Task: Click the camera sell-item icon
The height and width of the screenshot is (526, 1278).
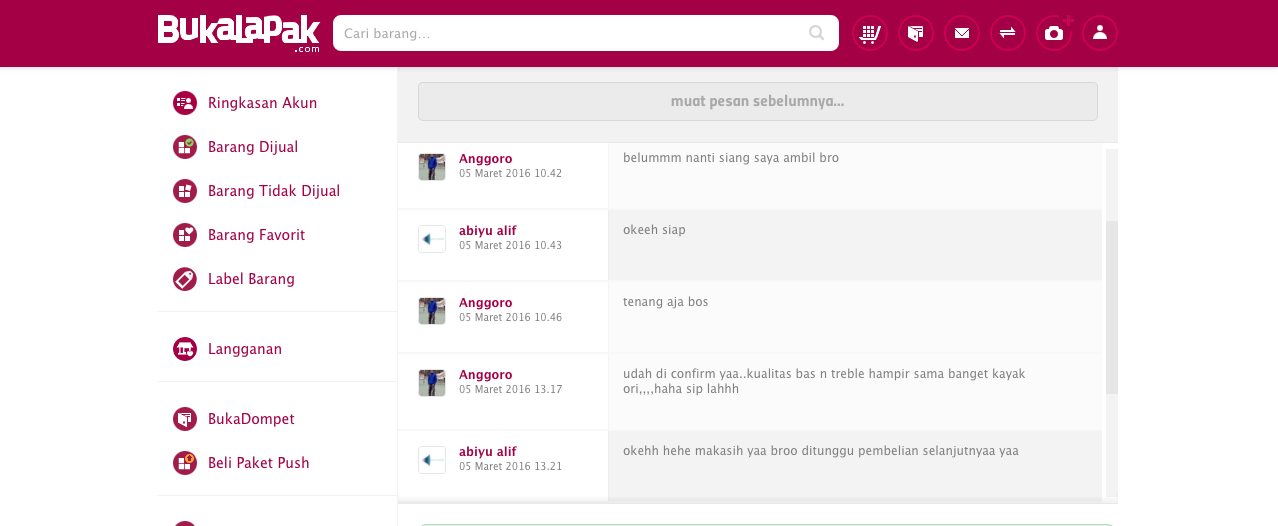Action: 1054,33
